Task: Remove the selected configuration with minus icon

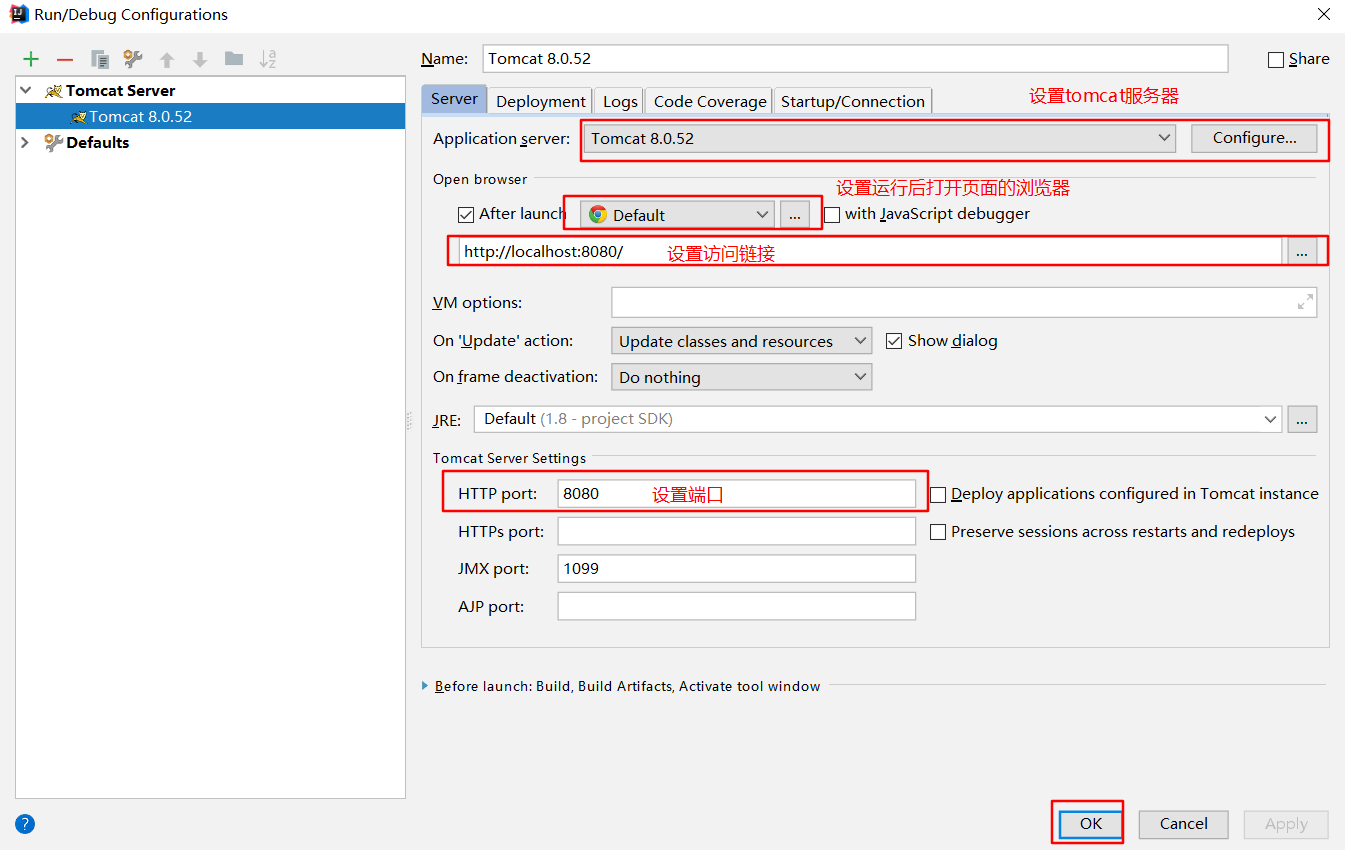Action: point(65,60)
